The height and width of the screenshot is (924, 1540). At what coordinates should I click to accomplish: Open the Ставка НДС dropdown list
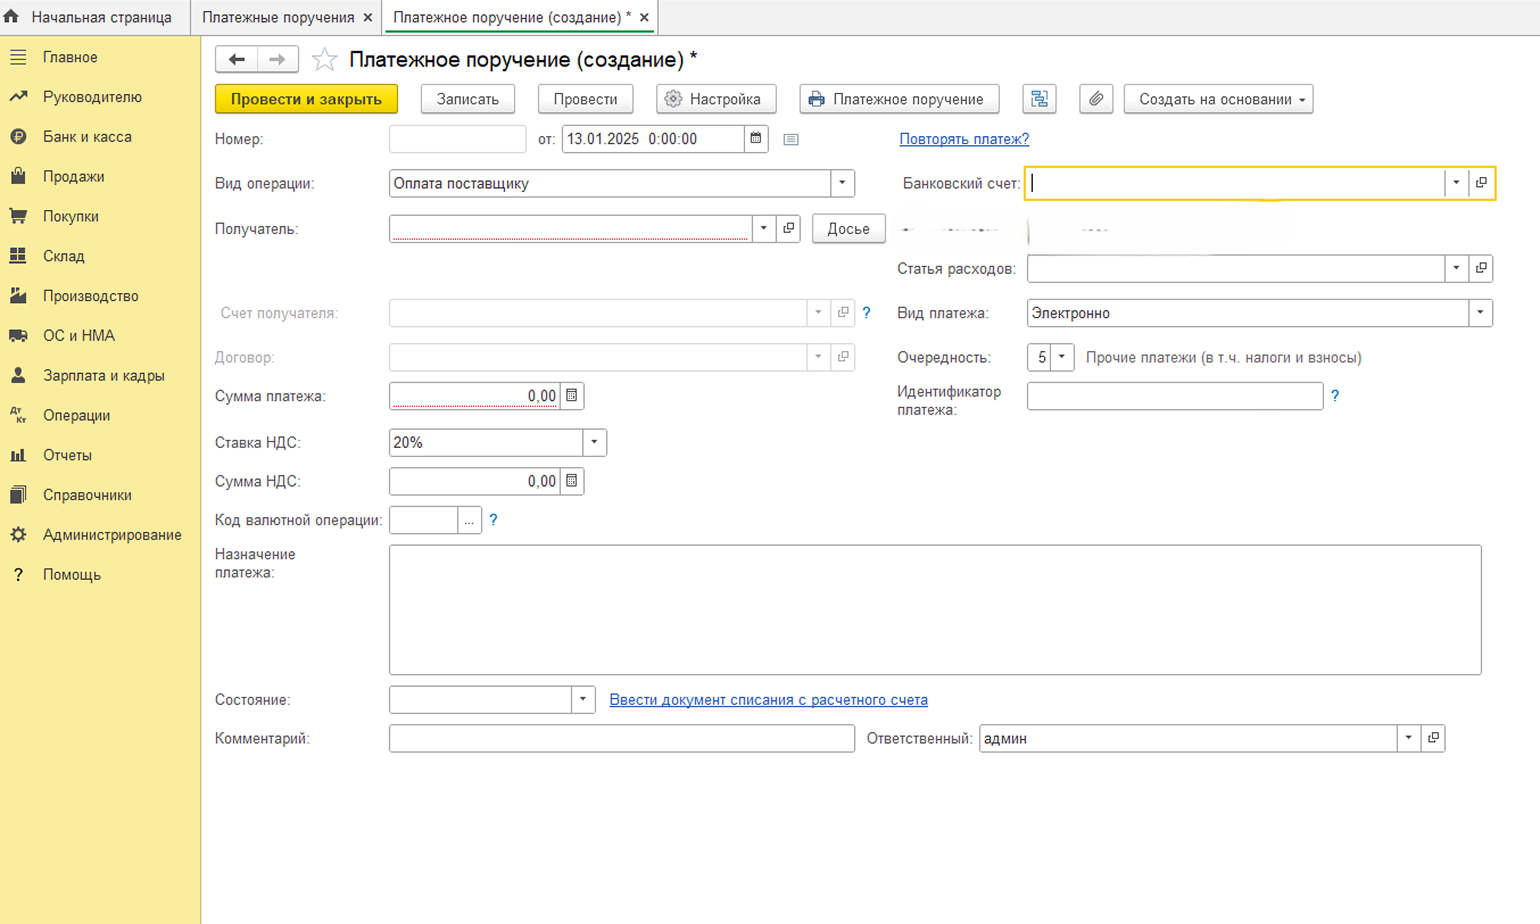[x=594, y=442]
